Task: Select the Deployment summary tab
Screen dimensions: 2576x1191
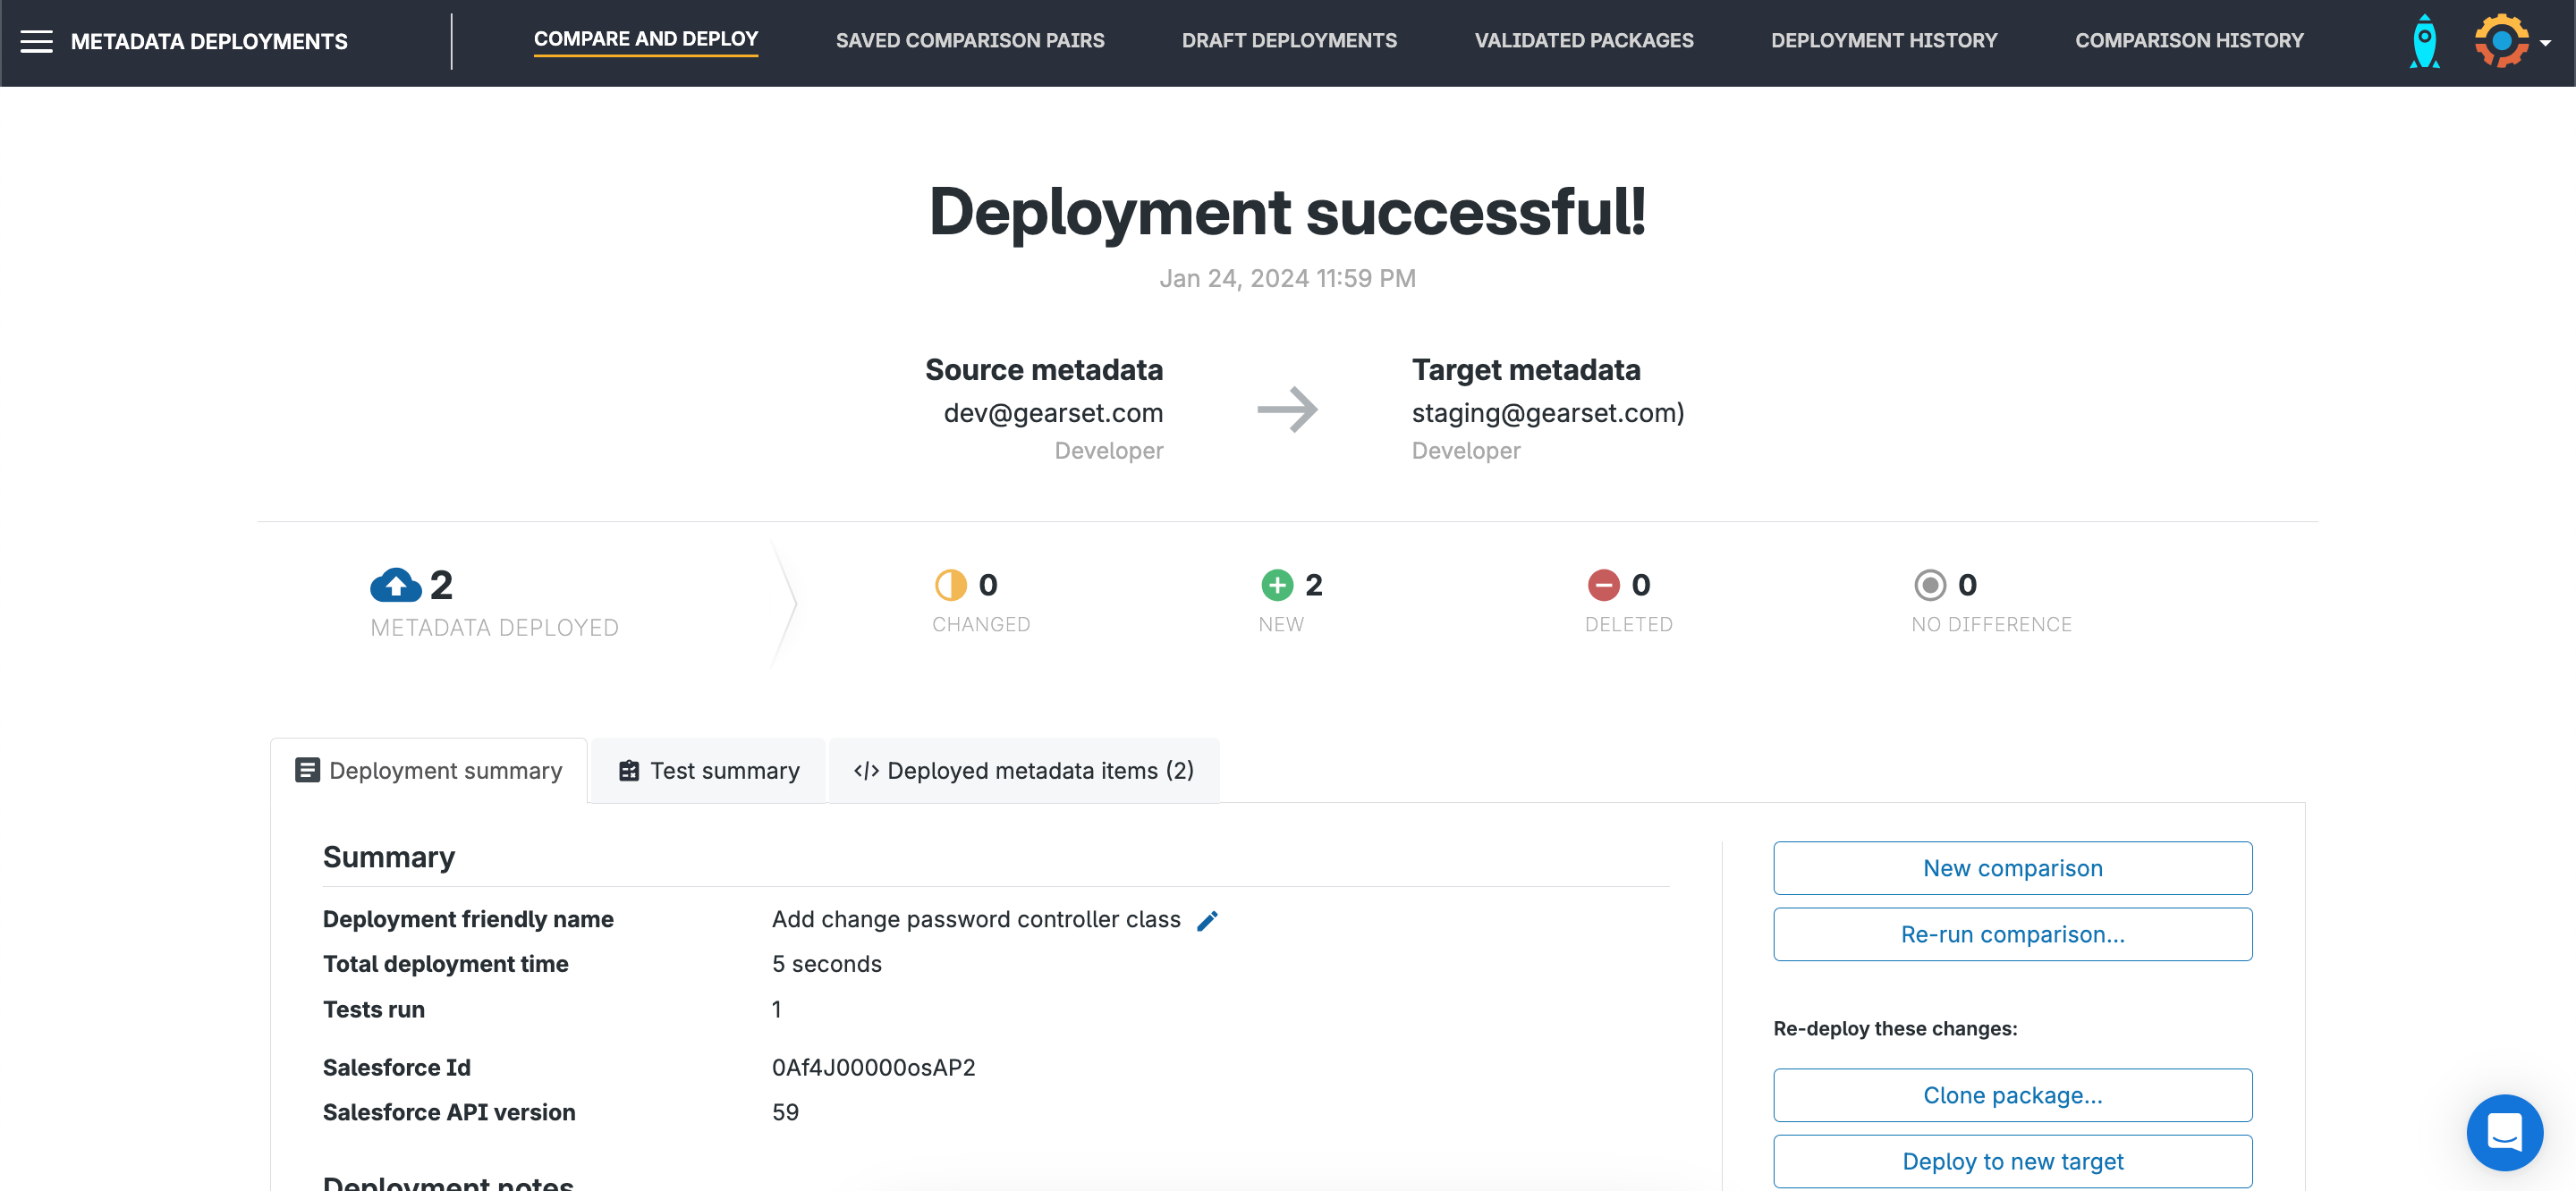Action: (x=428, y=771)
